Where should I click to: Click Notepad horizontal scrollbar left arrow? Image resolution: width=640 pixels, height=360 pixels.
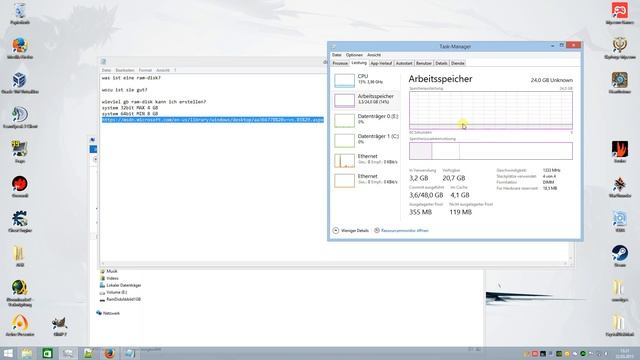point(103,263)
